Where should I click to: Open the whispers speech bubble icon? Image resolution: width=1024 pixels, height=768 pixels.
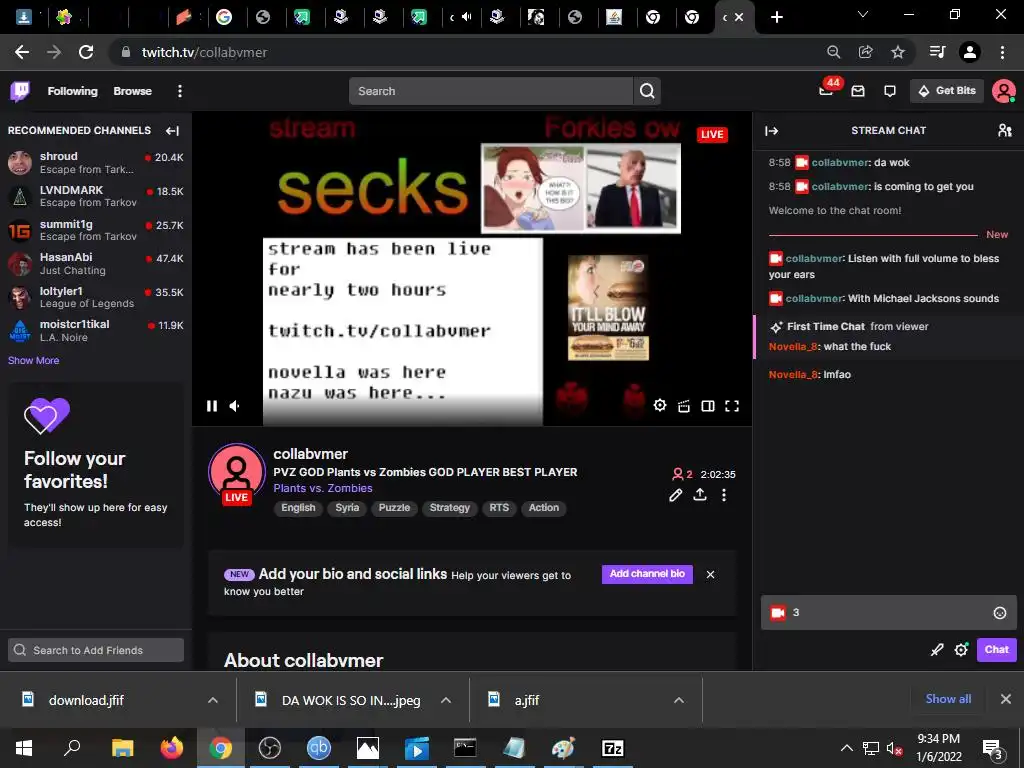(889, 91)
